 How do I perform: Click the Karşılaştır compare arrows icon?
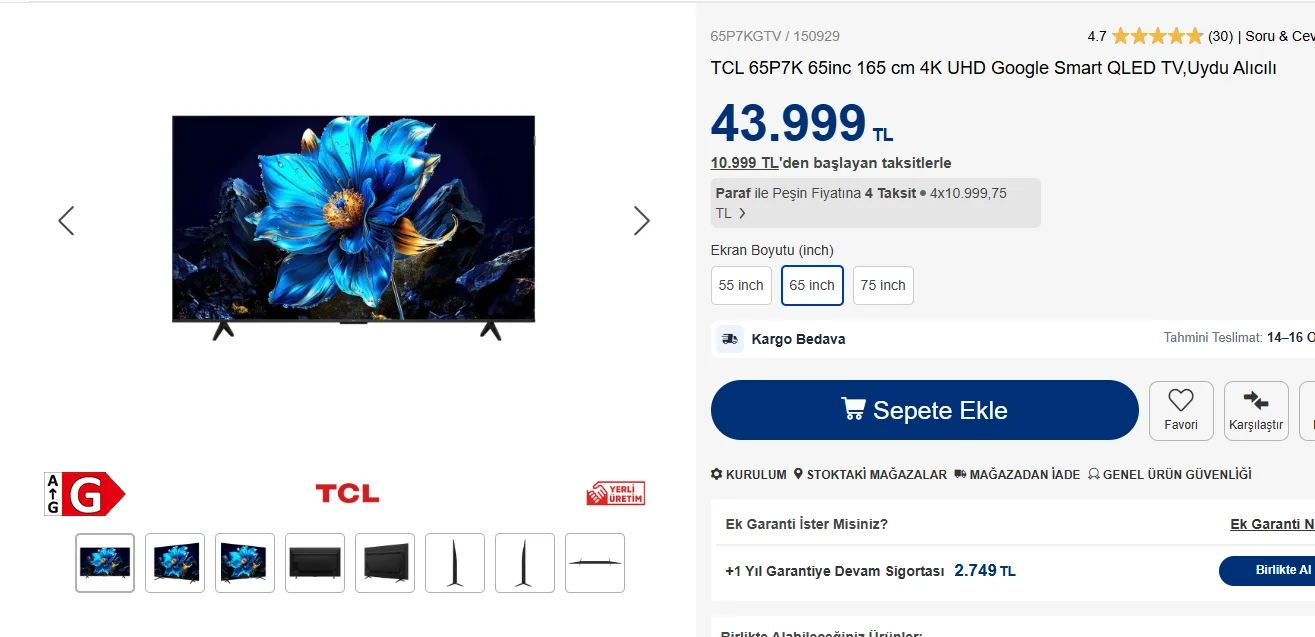tap(1256, 401)
